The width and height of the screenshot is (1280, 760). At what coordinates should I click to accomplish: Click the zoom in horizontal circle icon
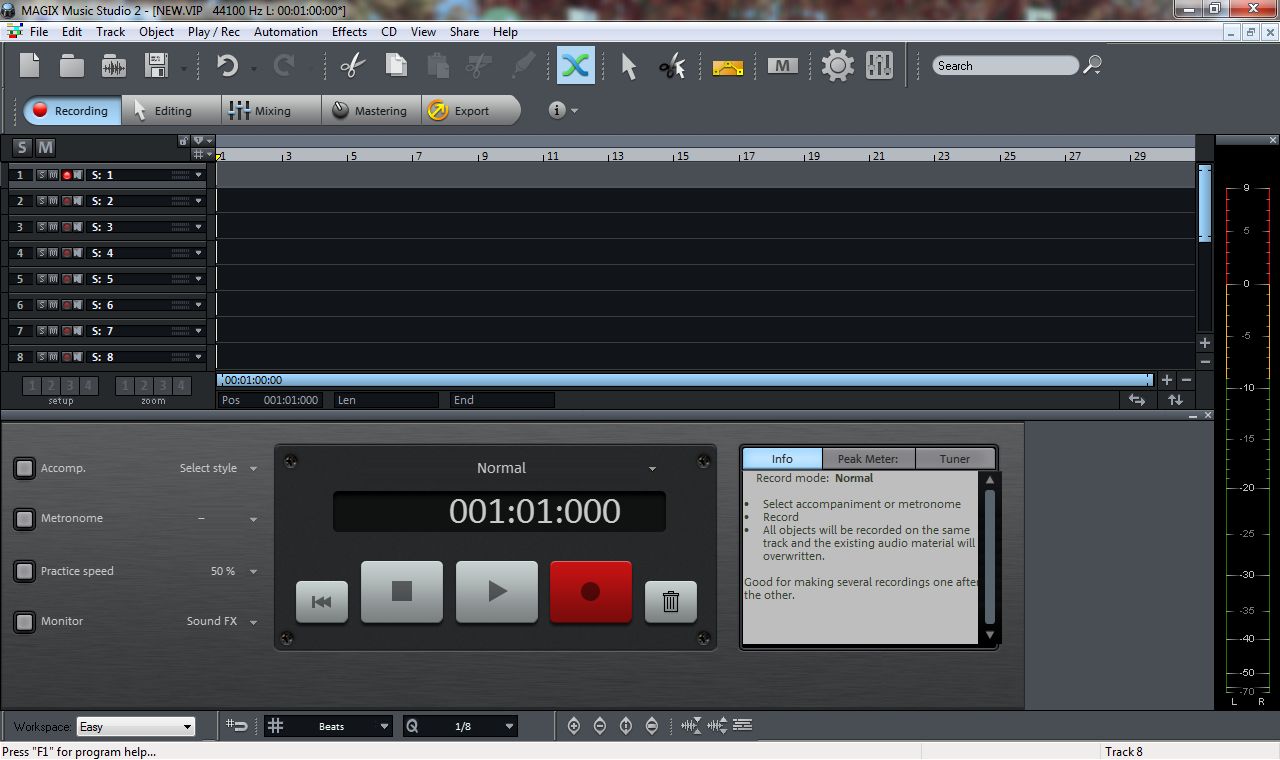pyautogui.click(x=574, y=726)
